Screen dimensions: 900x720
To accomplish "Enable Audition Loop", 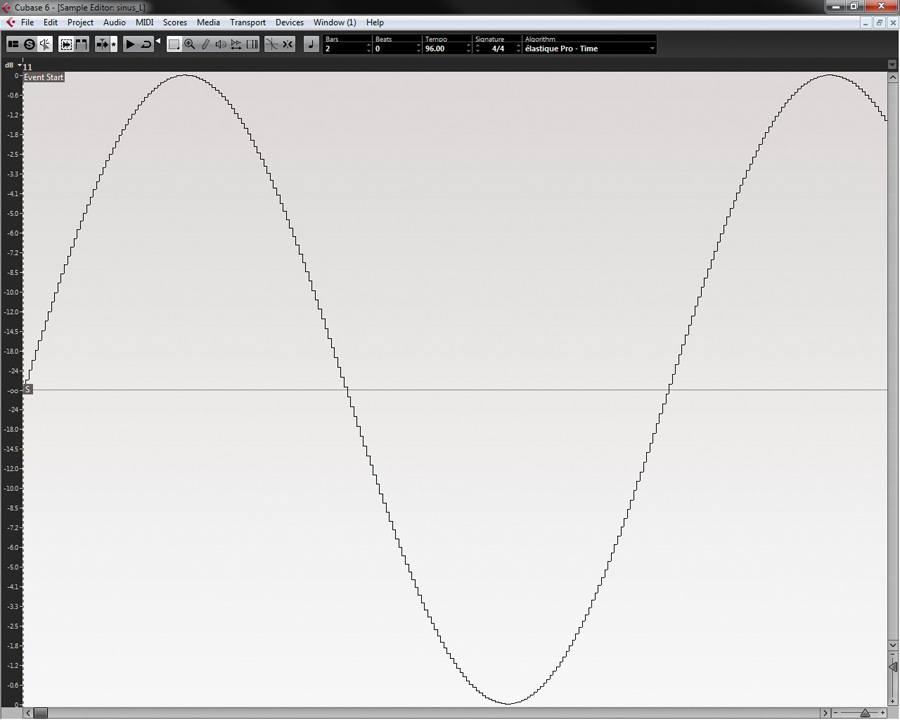I will (146, 44).
